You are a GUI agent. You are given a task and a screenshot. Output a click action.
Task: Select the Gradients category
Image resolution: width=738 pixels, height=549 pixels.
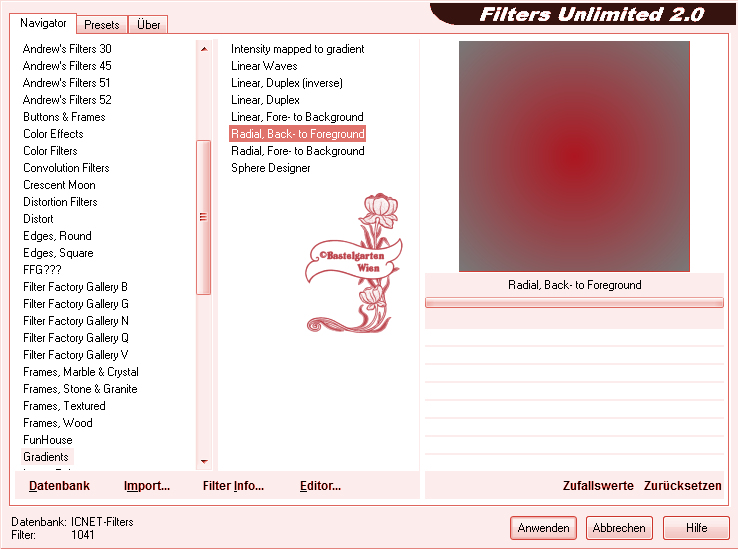(x=46, y=457)
